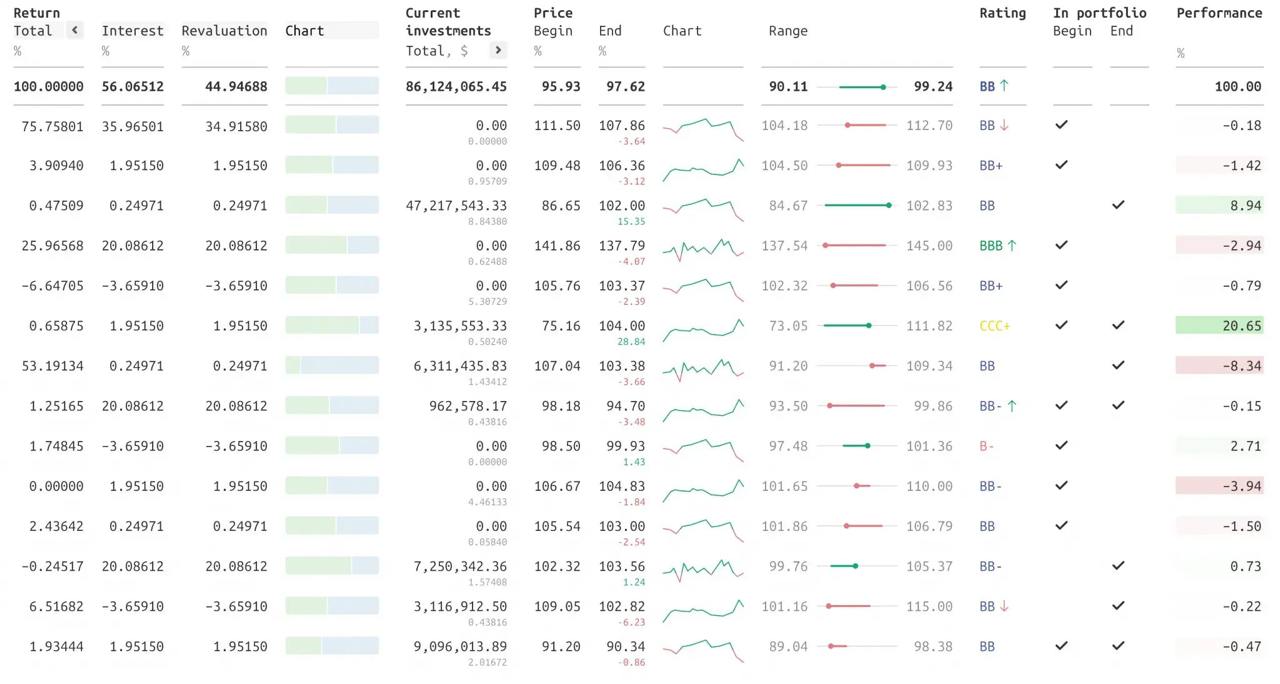Screen dimensions: 1280x684
Task: Collapse the Return Total column chevron
Action: [x=75, y=30]
